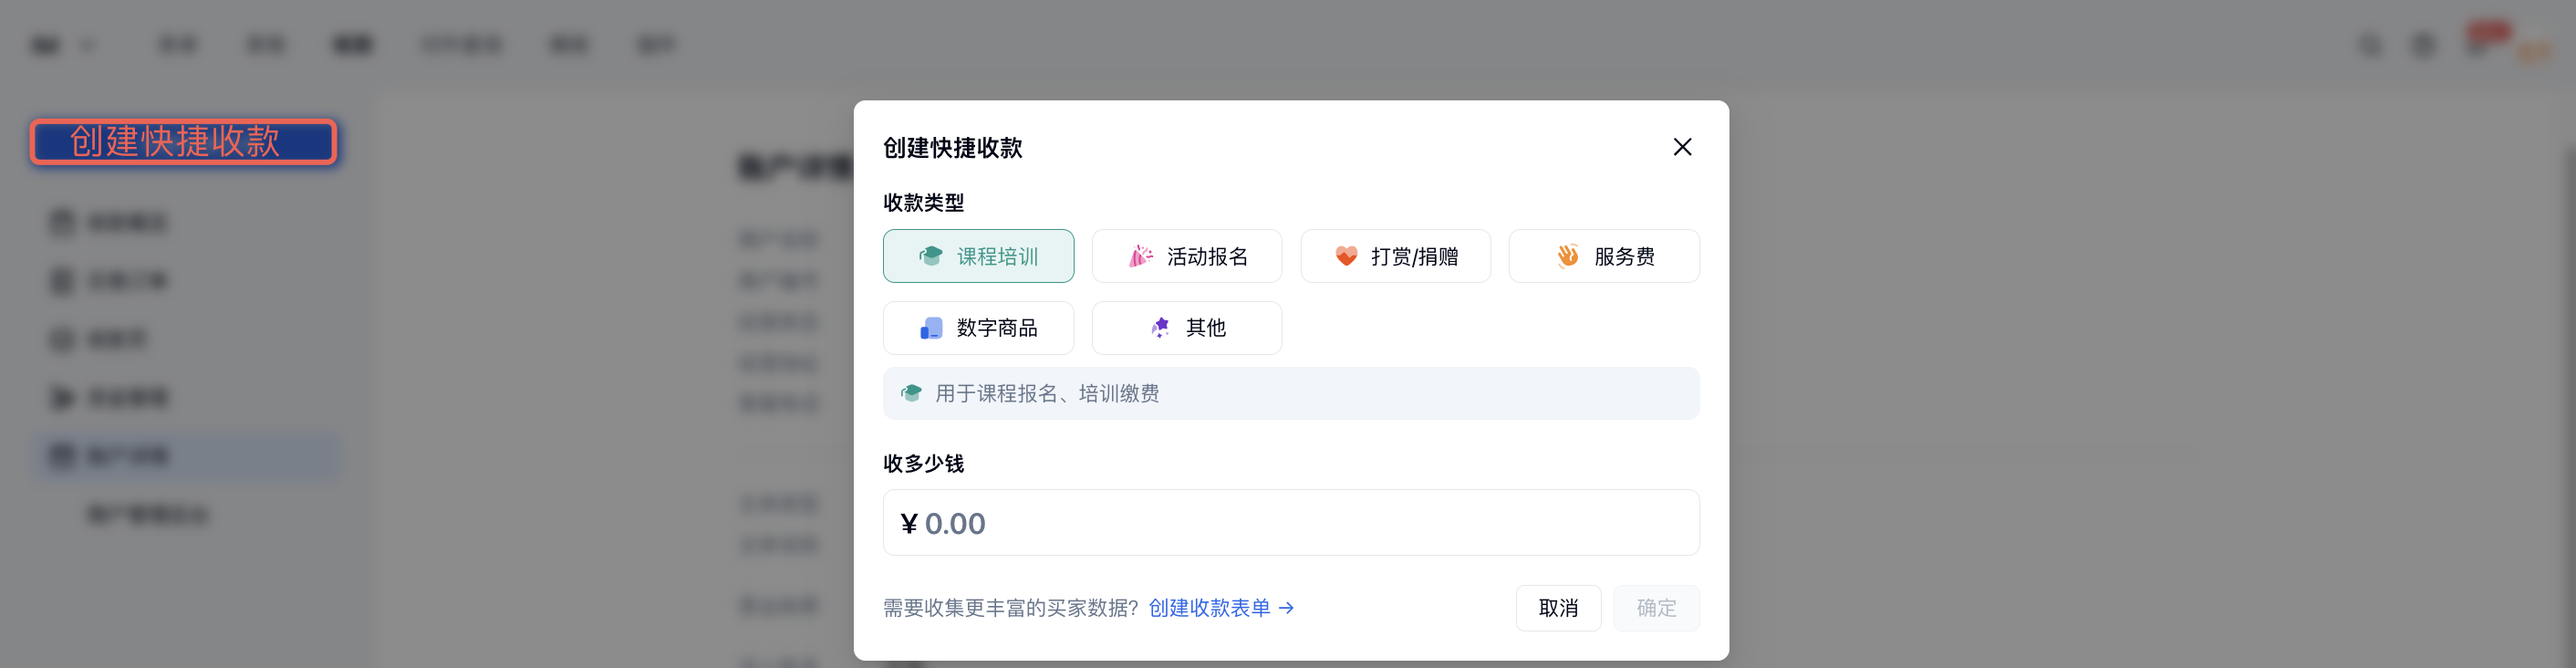Choose the 打赏/捐赠 payment type
Viewport: 2576px width, 668px height.
click(x=1395, y=256)
